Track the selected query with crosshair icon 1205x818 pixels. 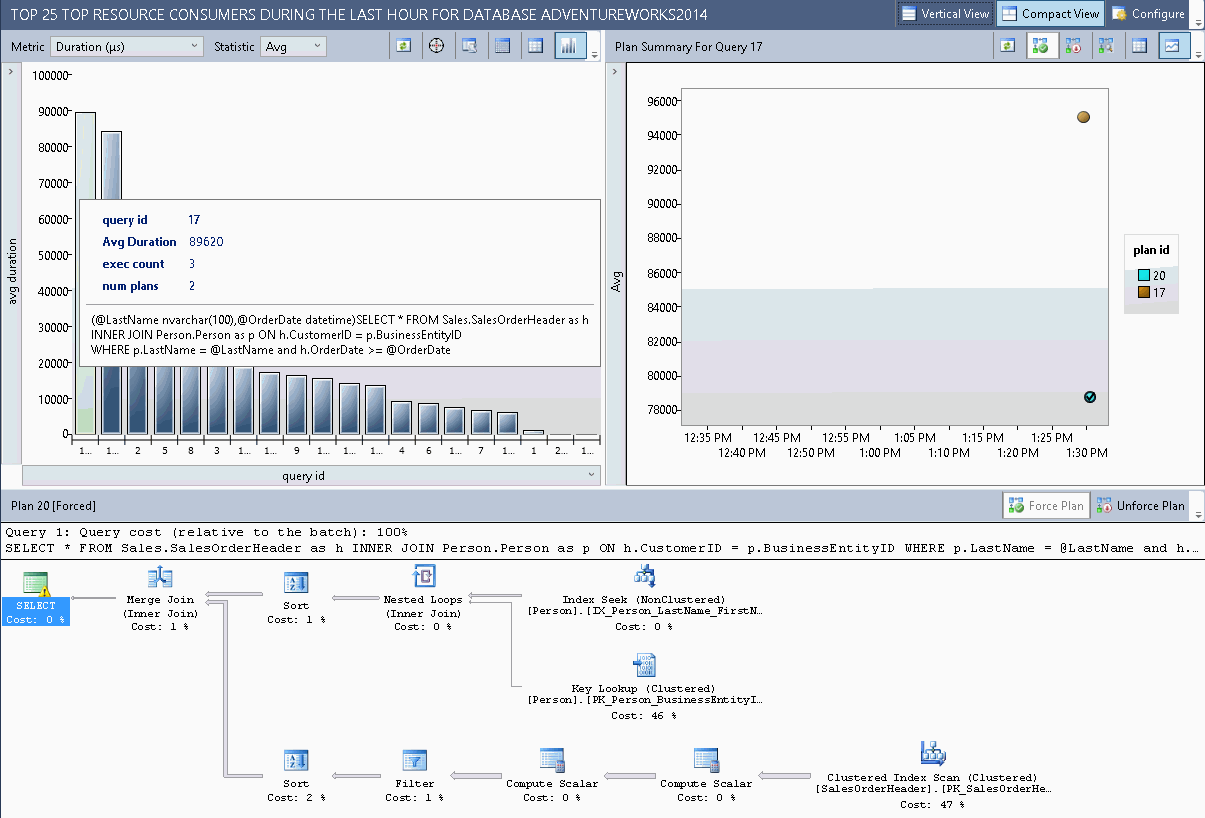pos(437,45)
